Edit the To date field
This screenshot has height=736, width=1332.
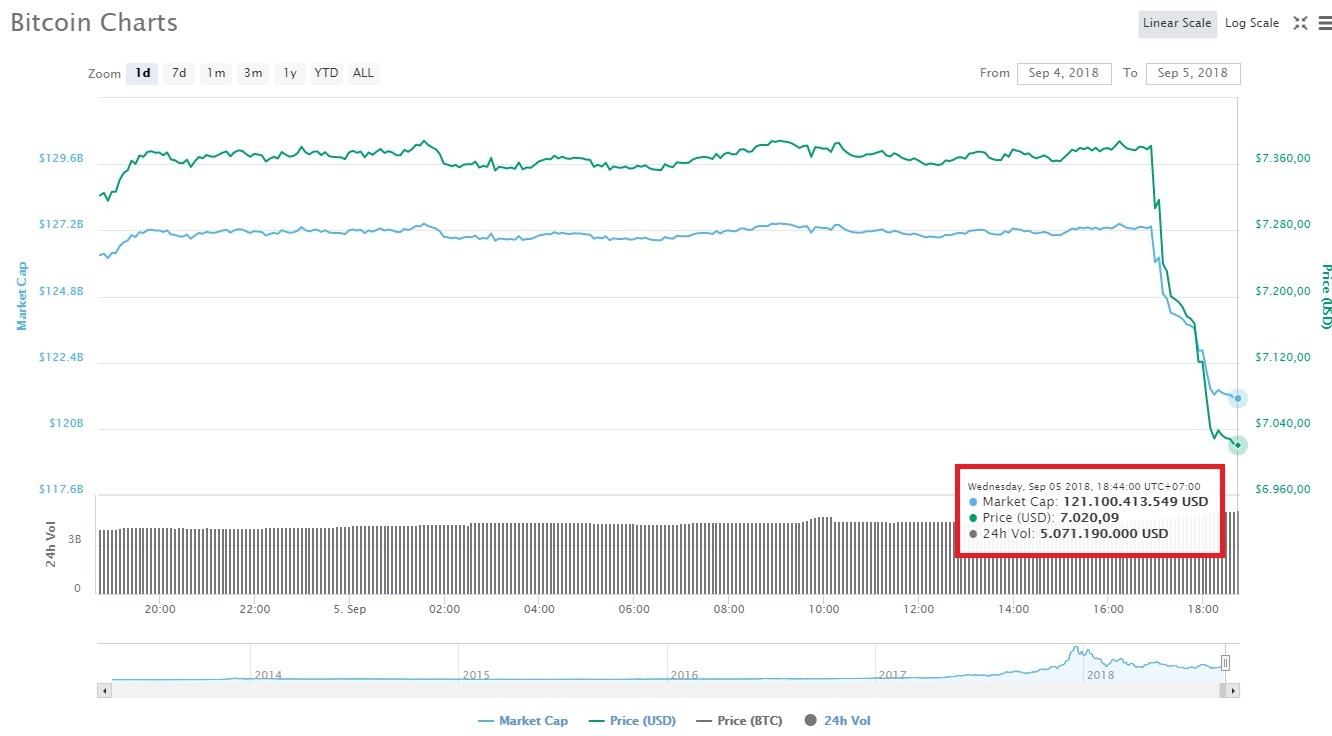[x=1193, y=73]
